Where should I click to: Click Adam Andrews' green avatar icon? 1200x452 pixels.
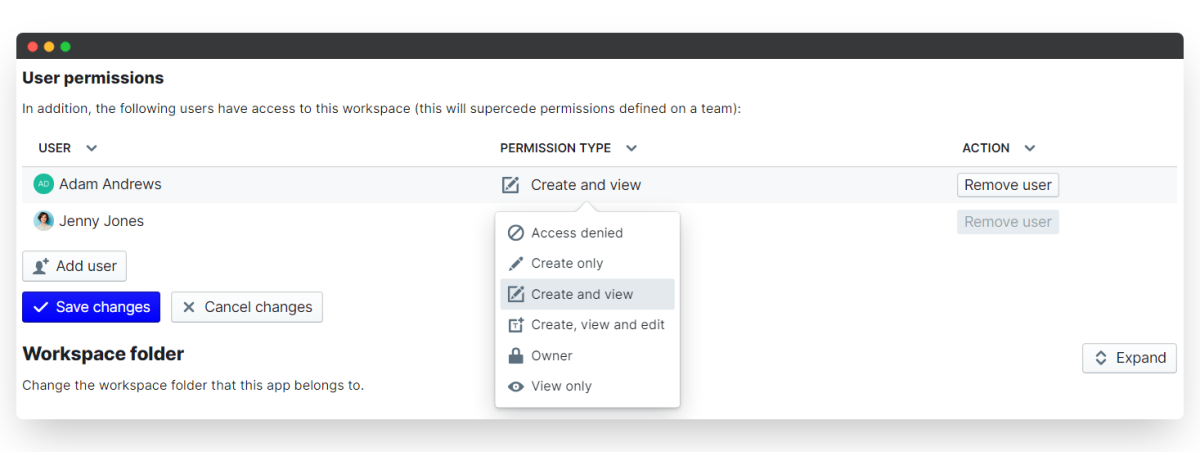(x=43, y=185)
